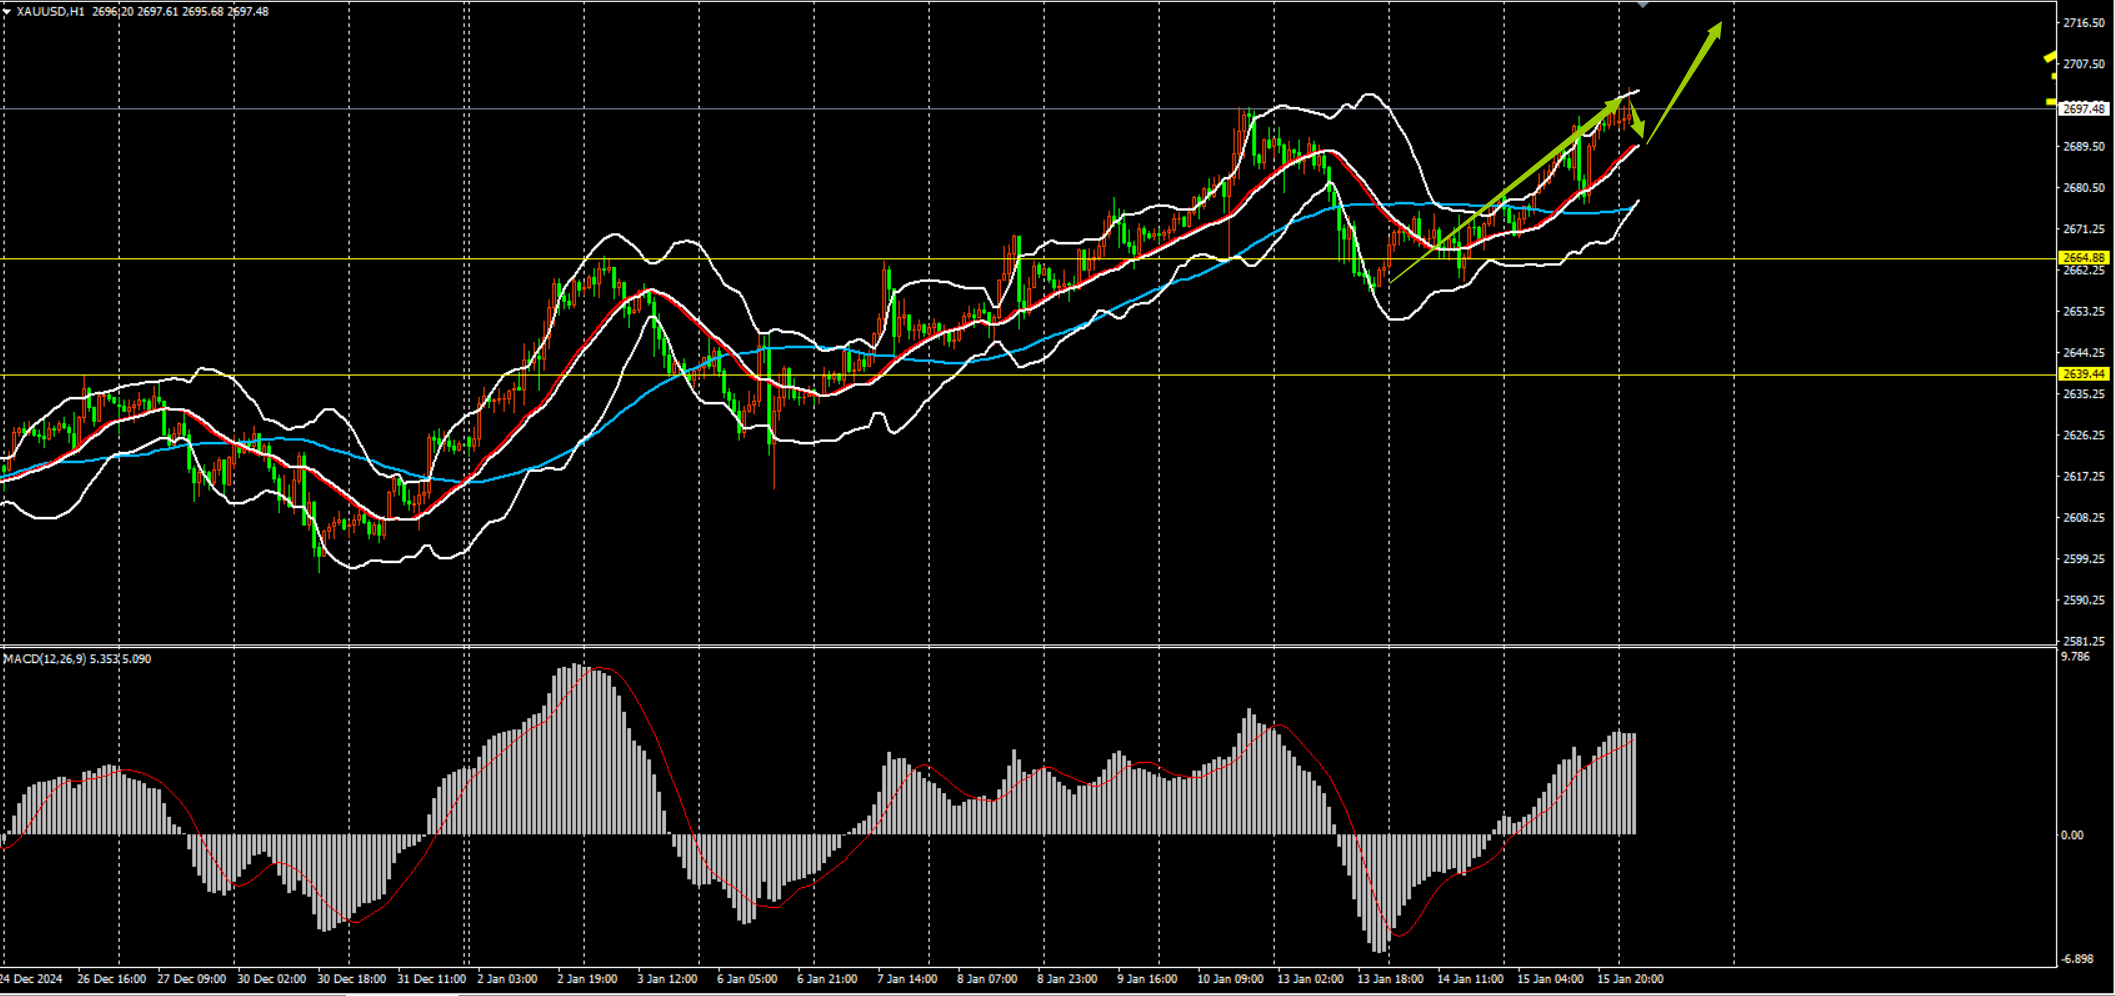Click the 2644.25 price scale label
2115x996 pixels.
point(2084,353)
